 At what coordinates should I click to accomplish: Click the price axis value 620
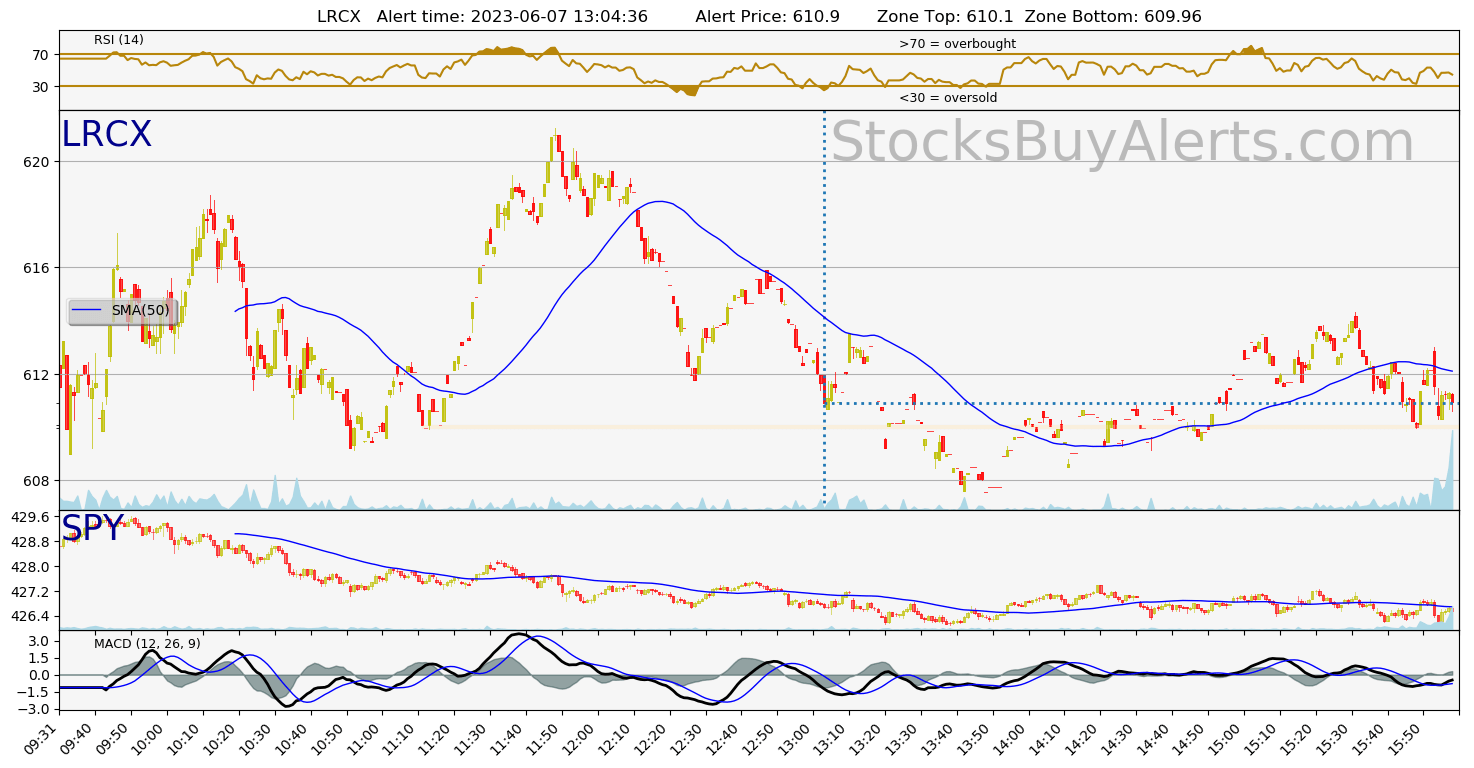coord(37,162)
